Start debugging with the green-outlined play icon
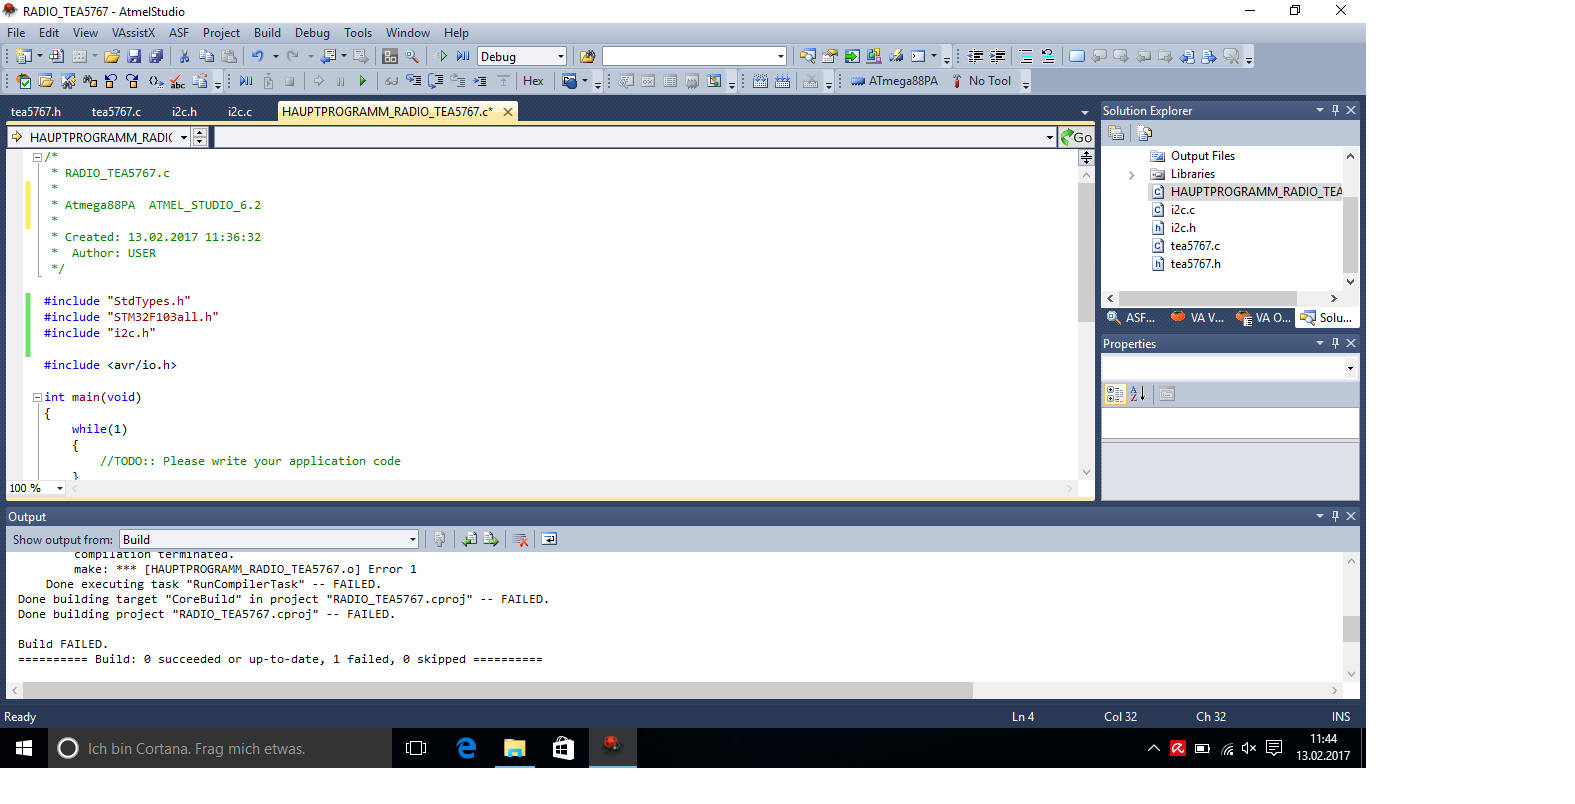1575x804 pixels. point(443,57)
